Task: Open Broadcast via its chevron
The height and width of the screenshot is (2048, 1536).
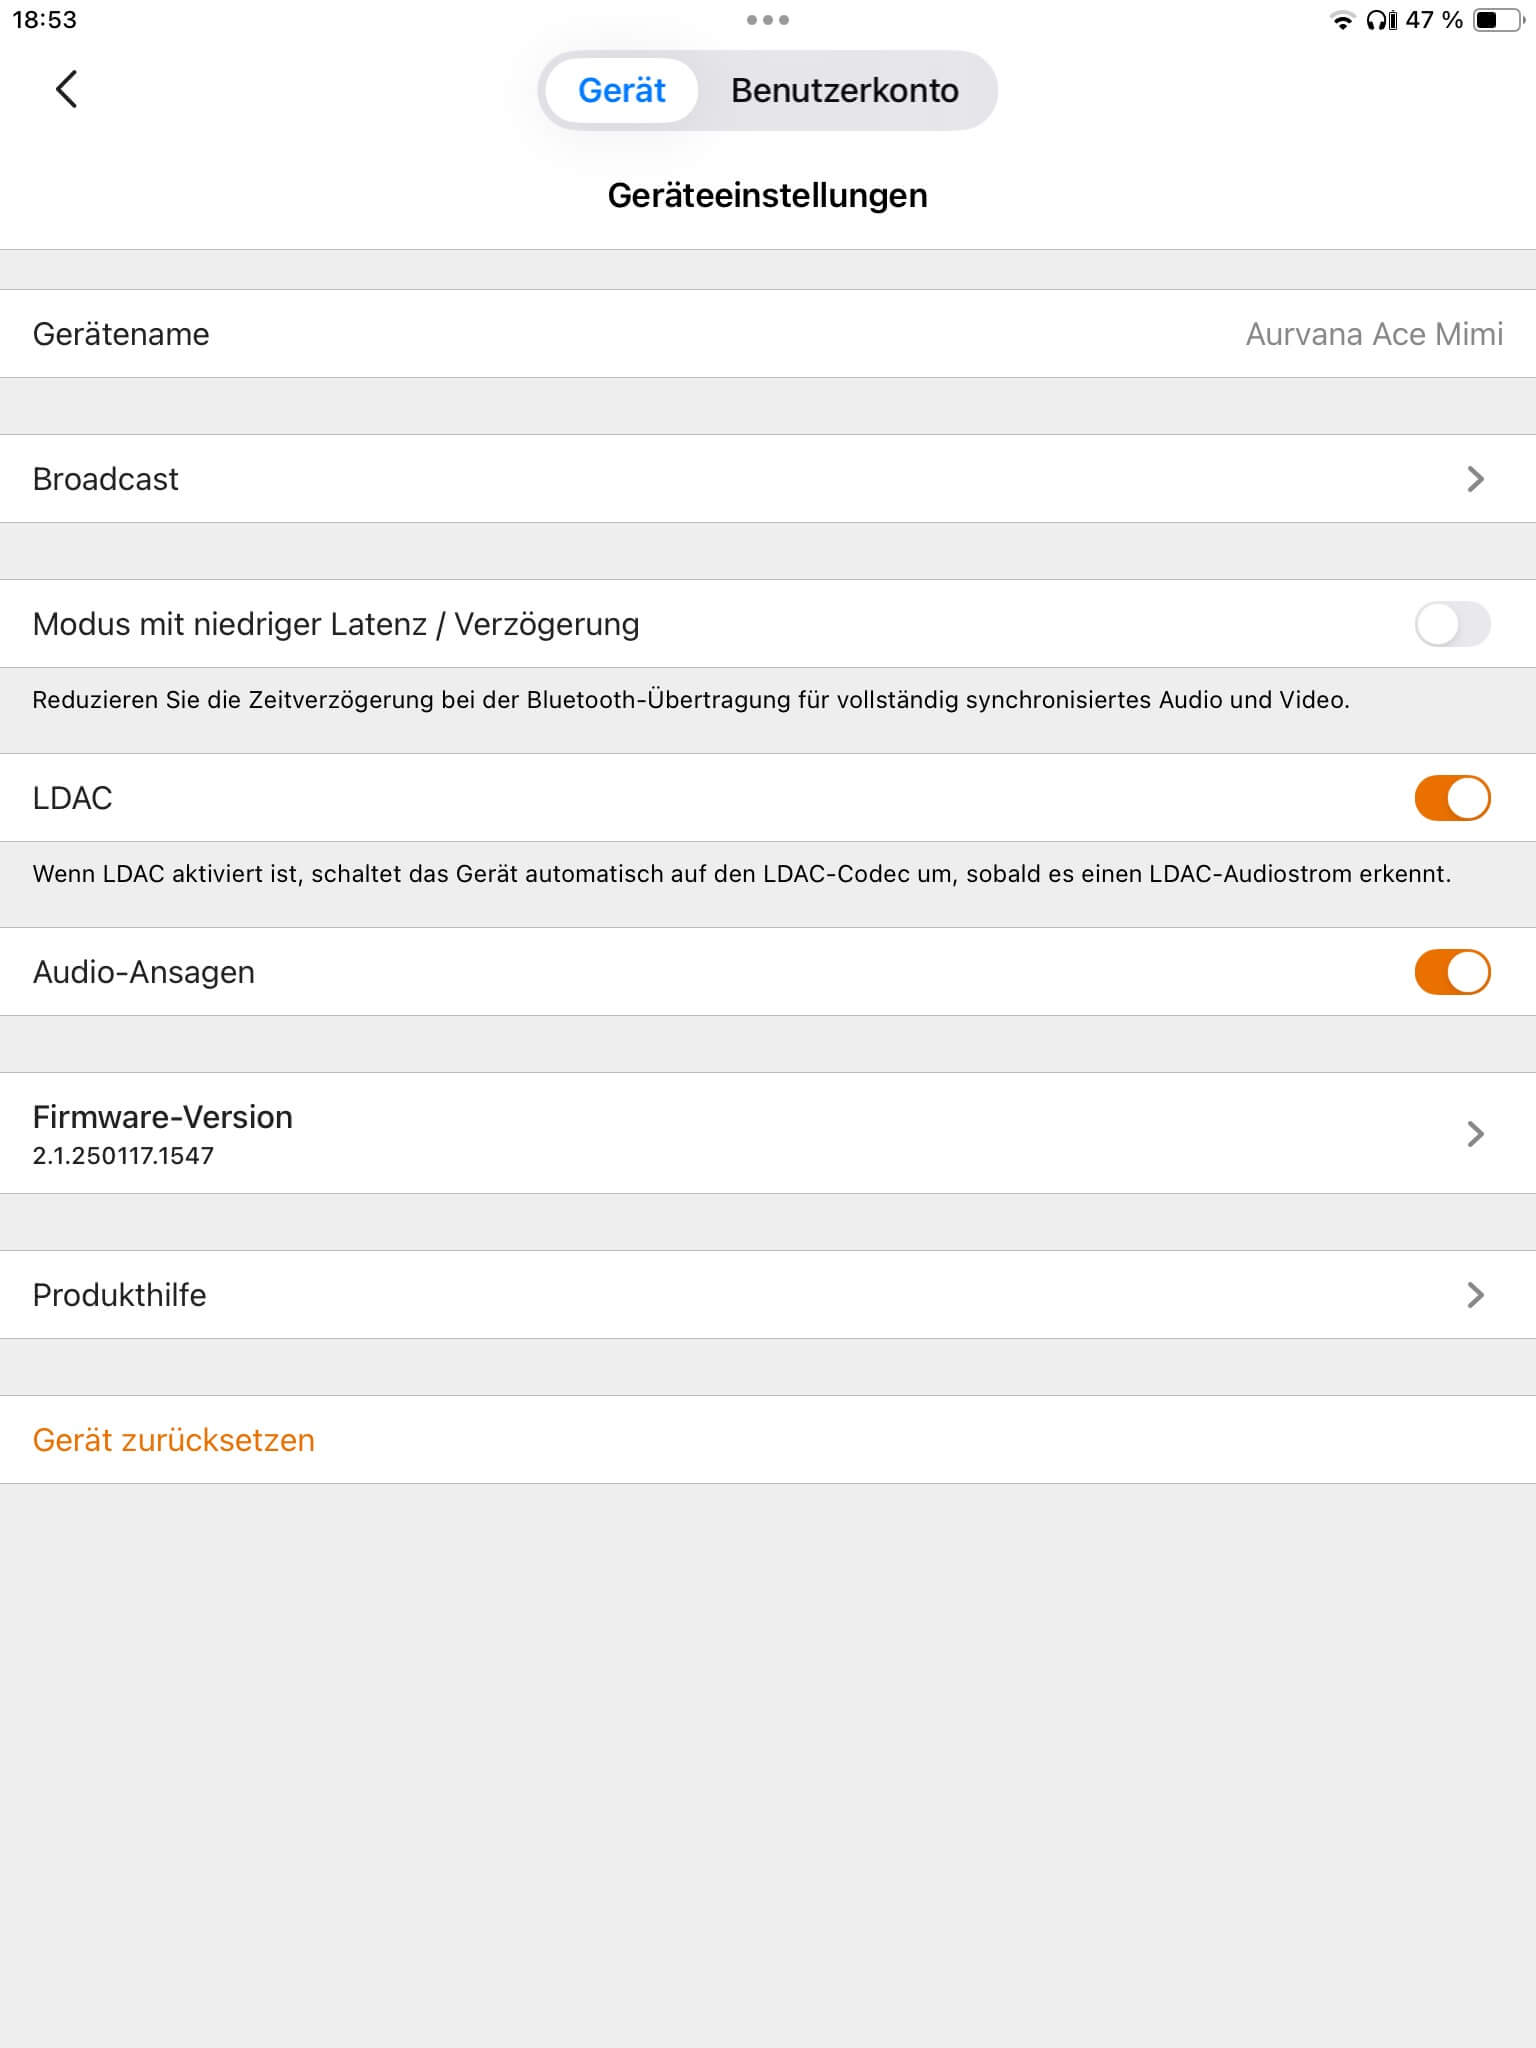Action: coord(1475,479)
